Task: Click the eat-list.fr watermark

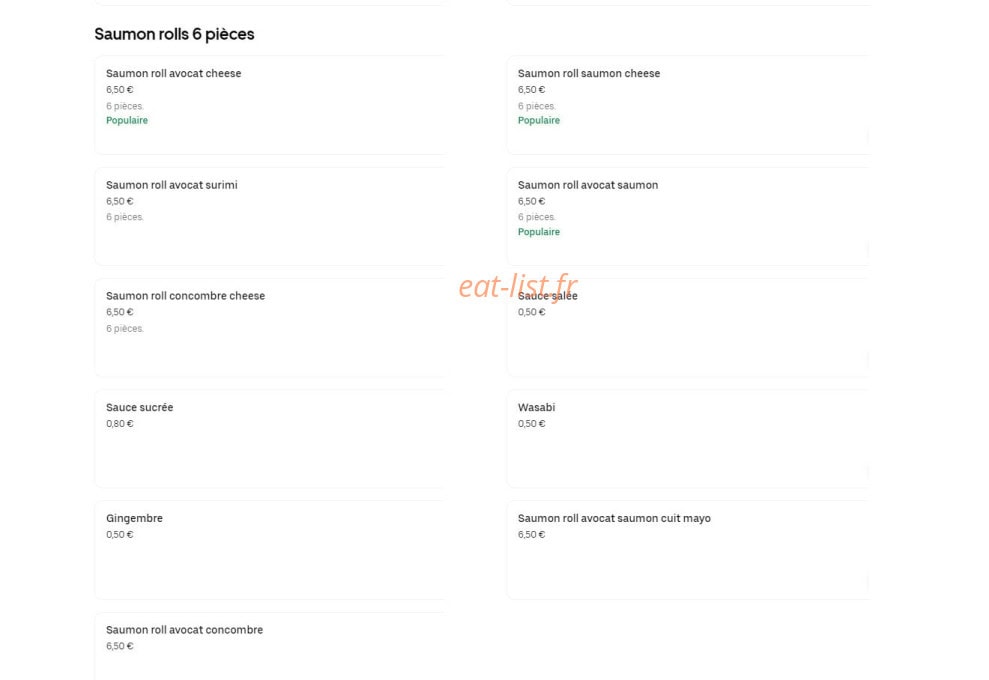Action: coord(518,287)
